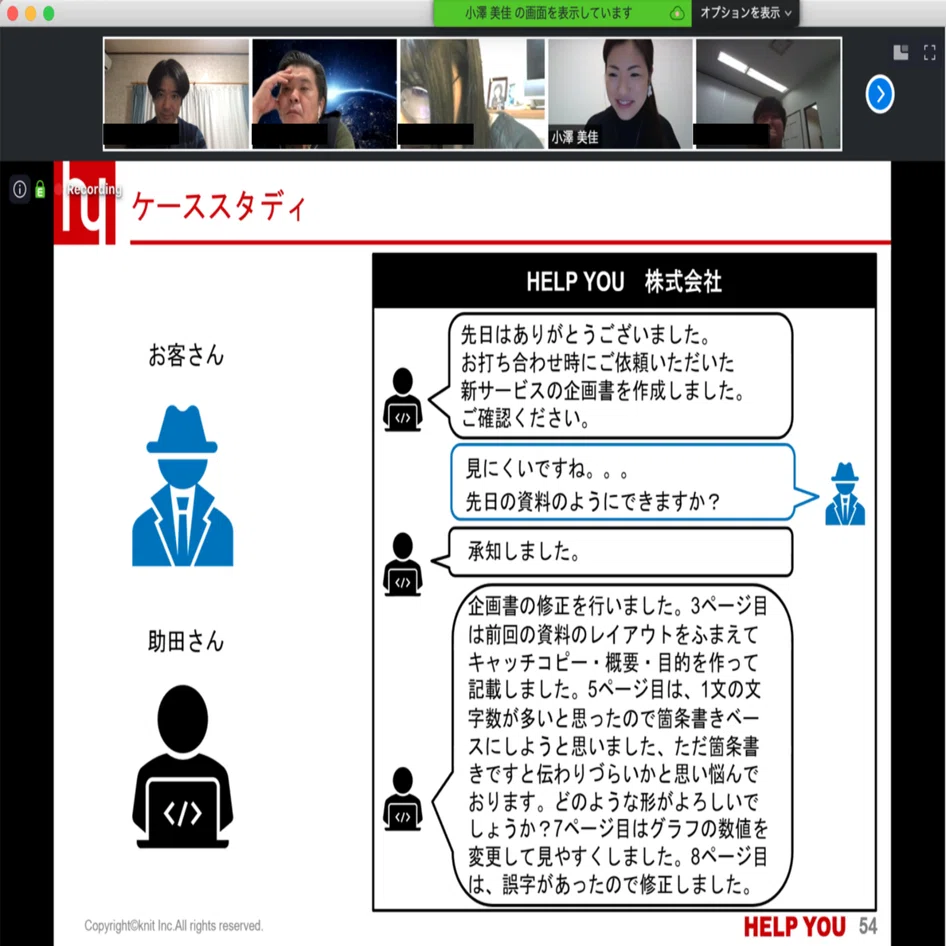Click the red hy logo on slide
Screen dimensions: 946x946
pyautogui.click(x=84, y=203)
